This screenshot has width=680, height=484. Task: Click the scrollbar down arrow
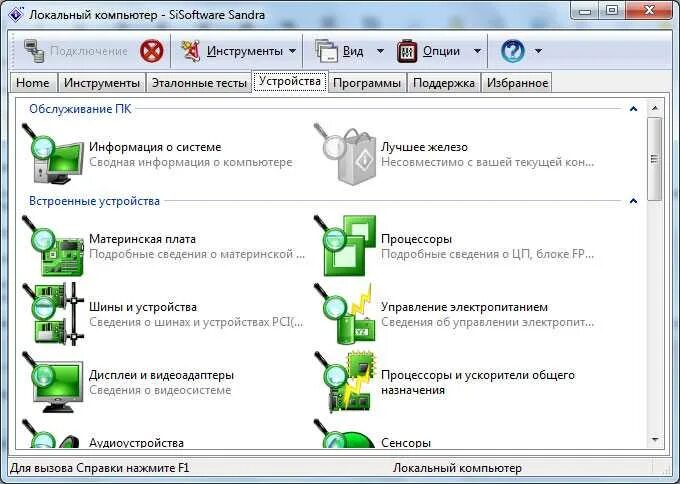(655, 440)
